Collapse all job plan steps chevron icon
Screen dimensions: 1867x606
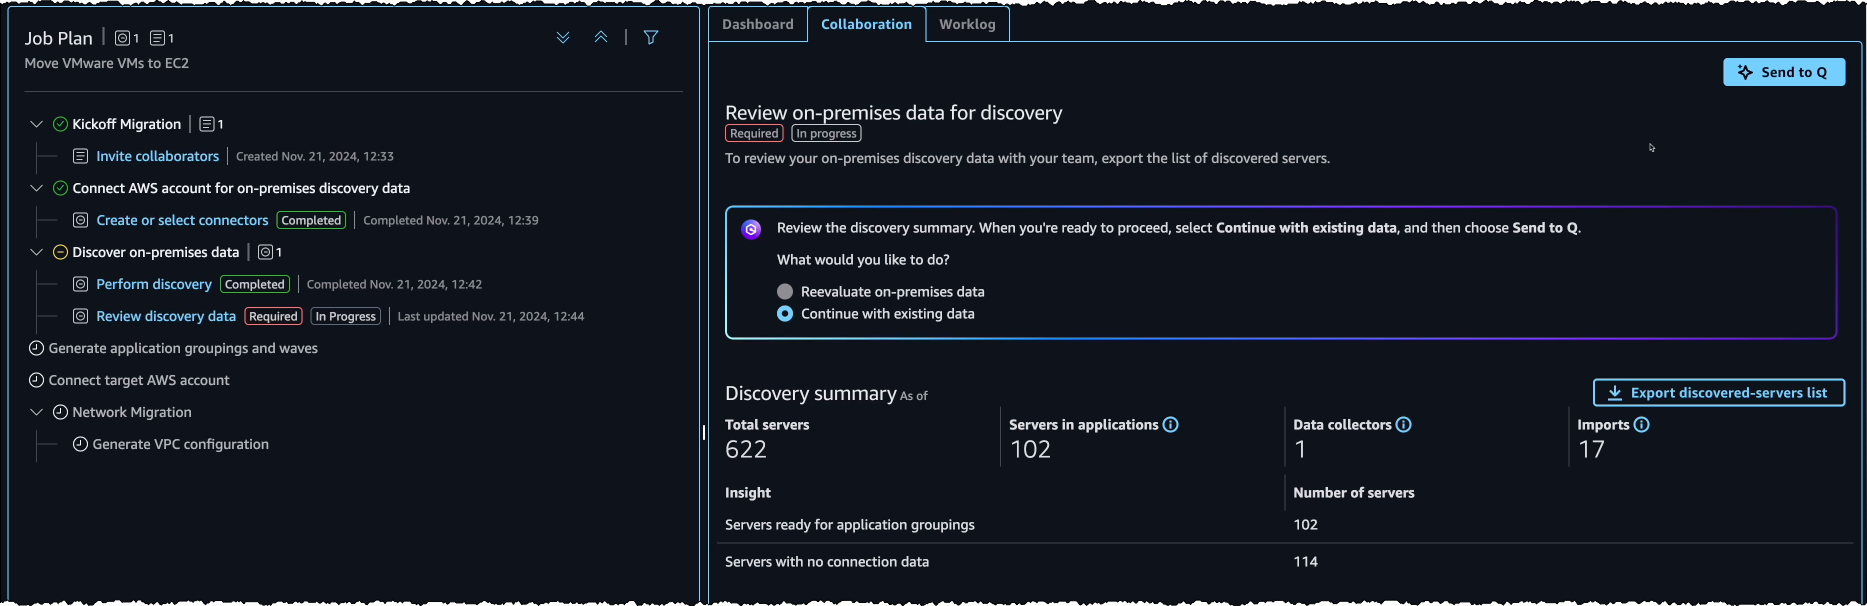point(601,37)
